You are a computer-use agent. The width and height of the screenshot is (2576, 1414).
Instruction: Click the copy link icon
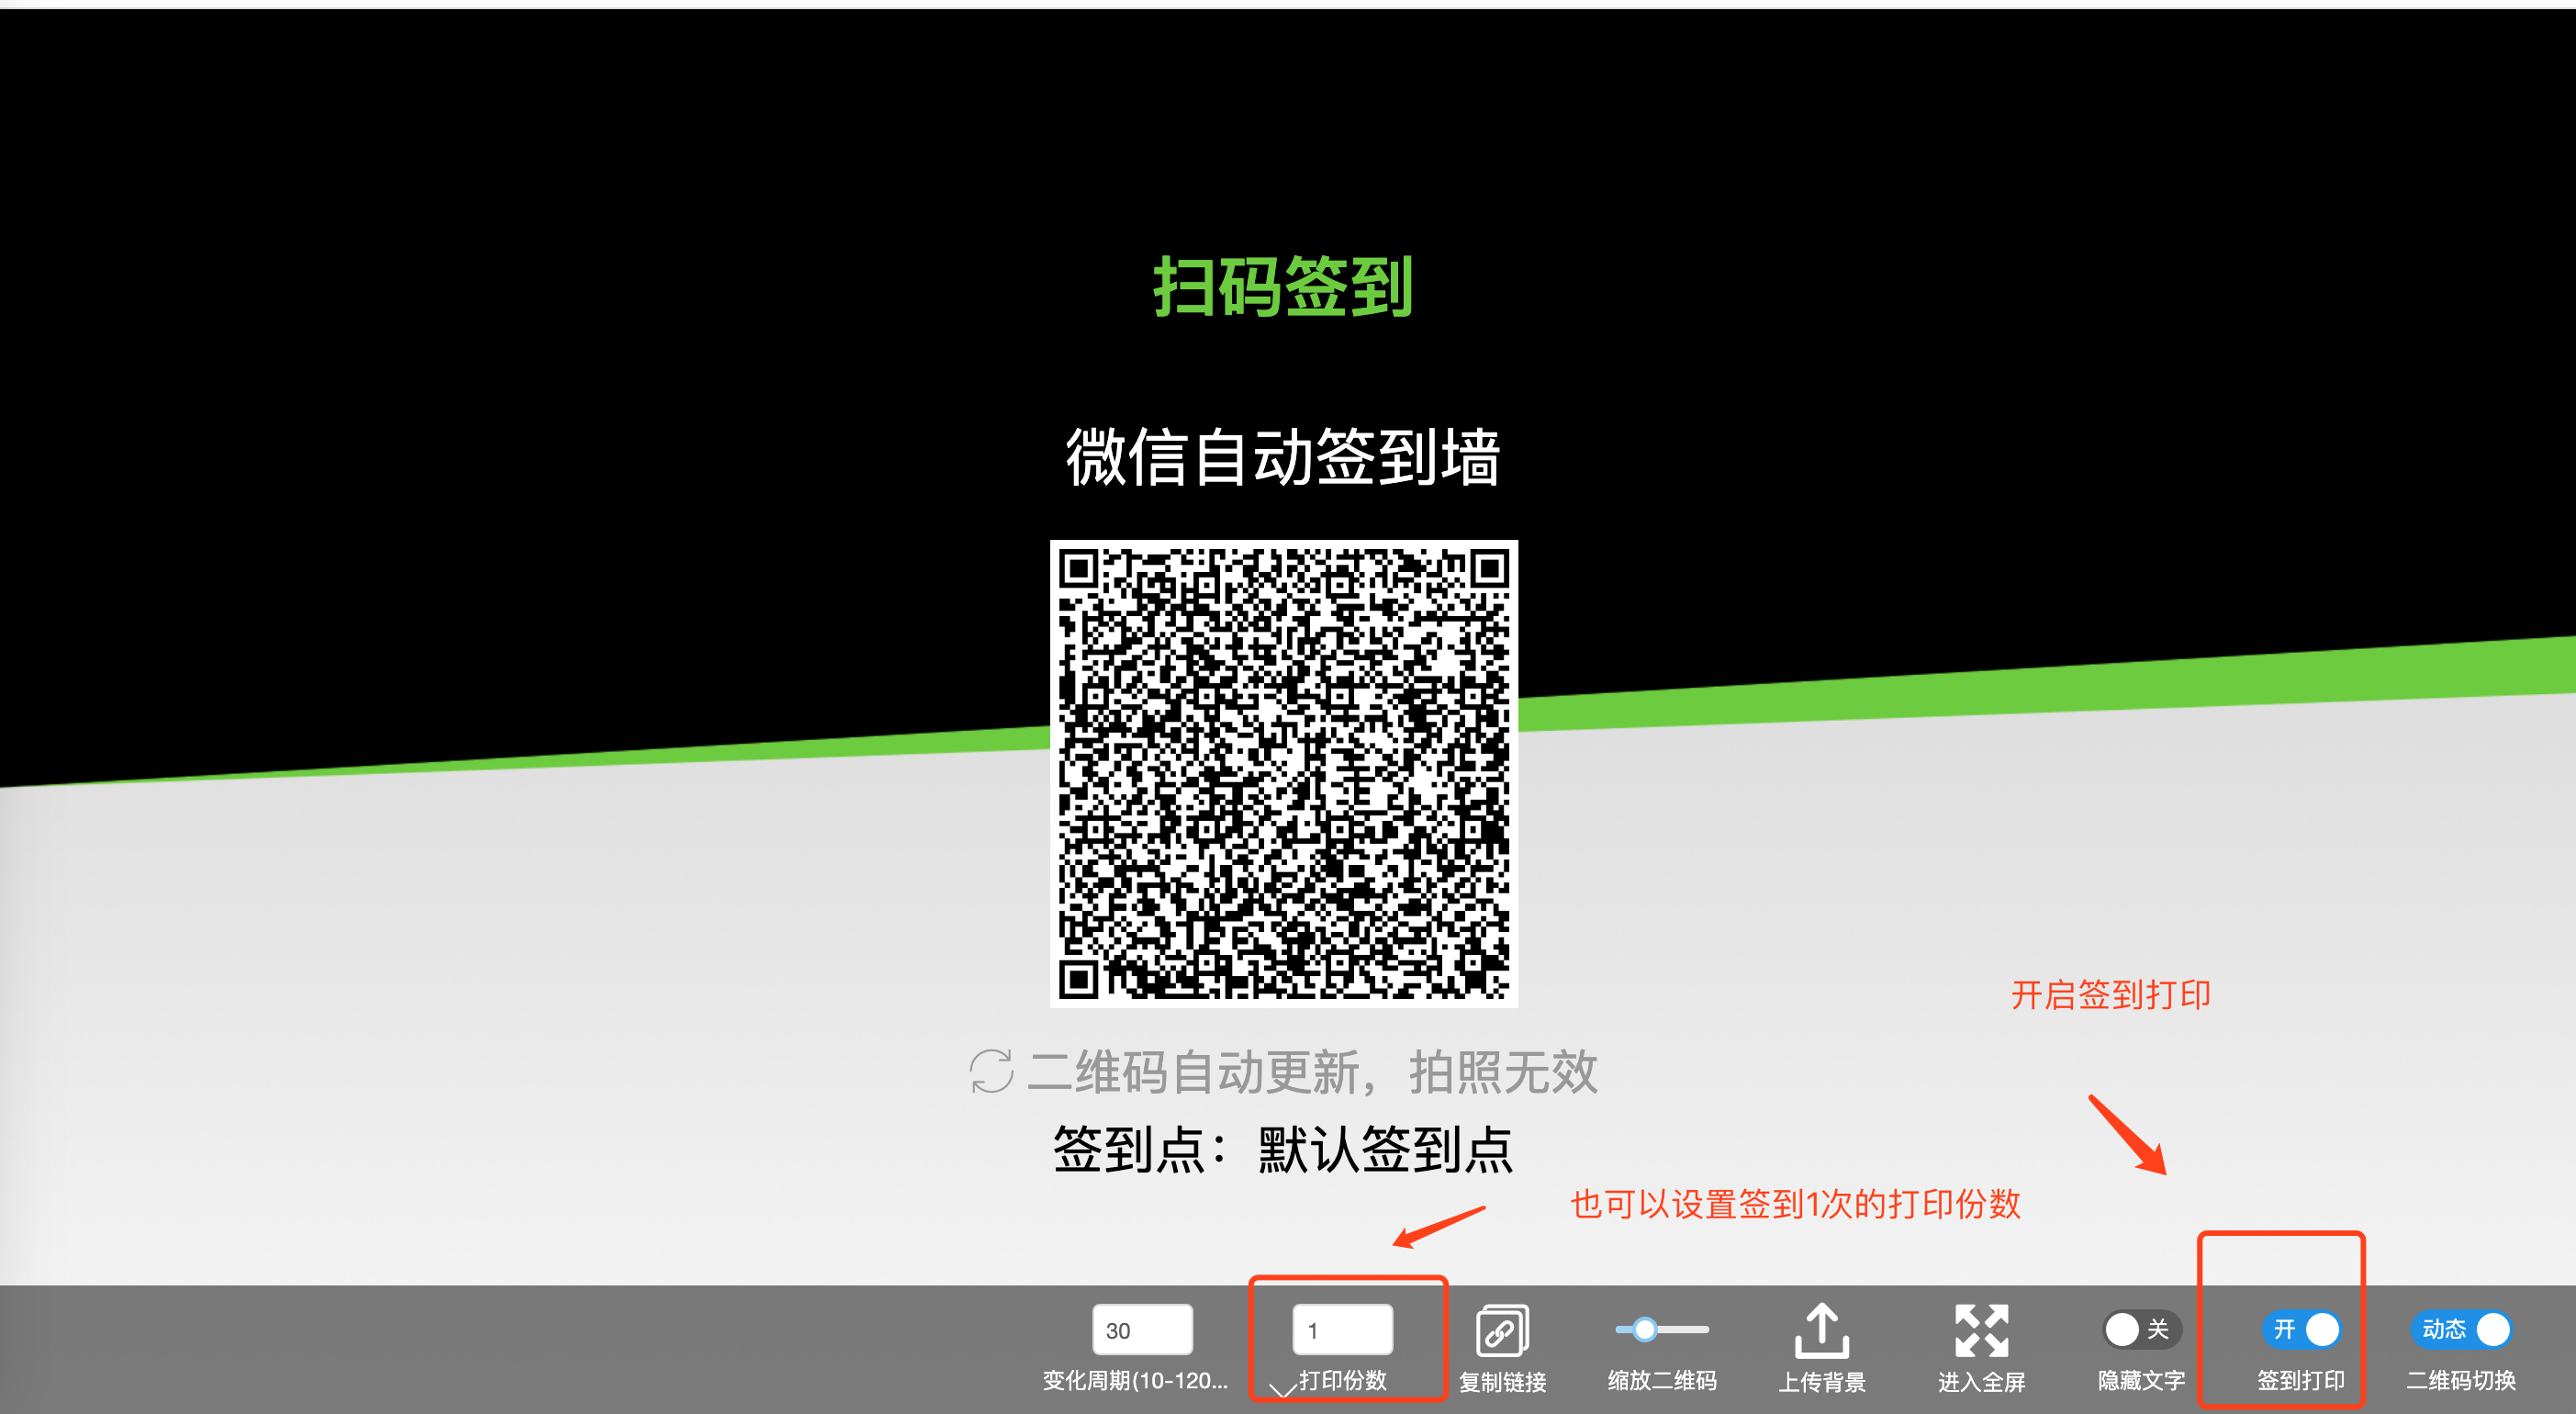point(1502,1331)
